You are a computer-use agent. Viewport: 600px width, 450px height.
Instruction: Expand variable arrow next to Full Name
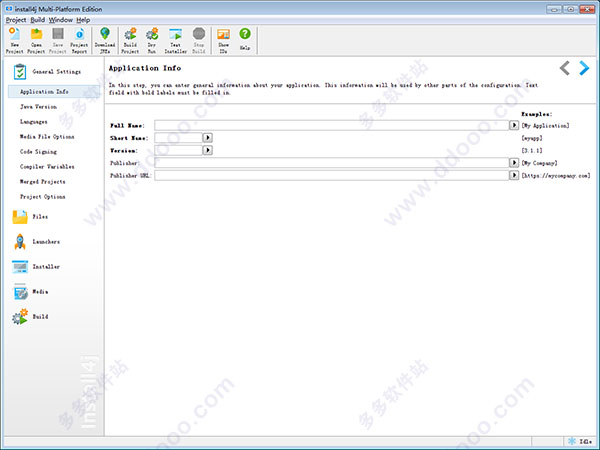pyautogui.click(x=514, y=125)
